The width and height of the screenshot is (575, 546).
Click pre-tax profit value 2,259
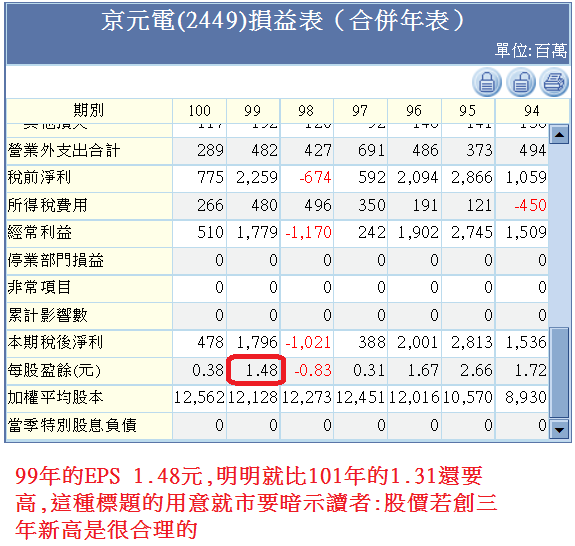pyautogui.click(x=257, y=177)
